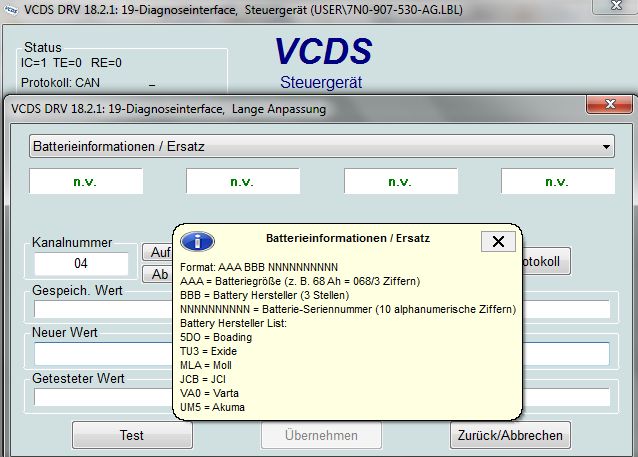638x457 pixels.
Task: Click the 'IC=1 TE=0 RE=0' status line
Action: 71,63
